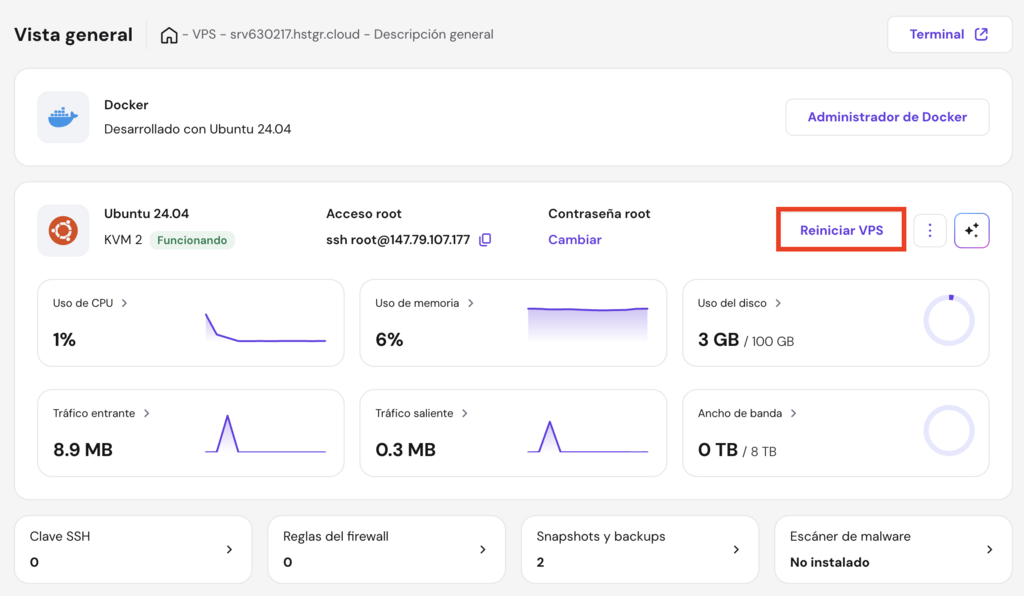Click the Ubuntu logo icon
1024x596 pixels.
click(x=62, y=231)
